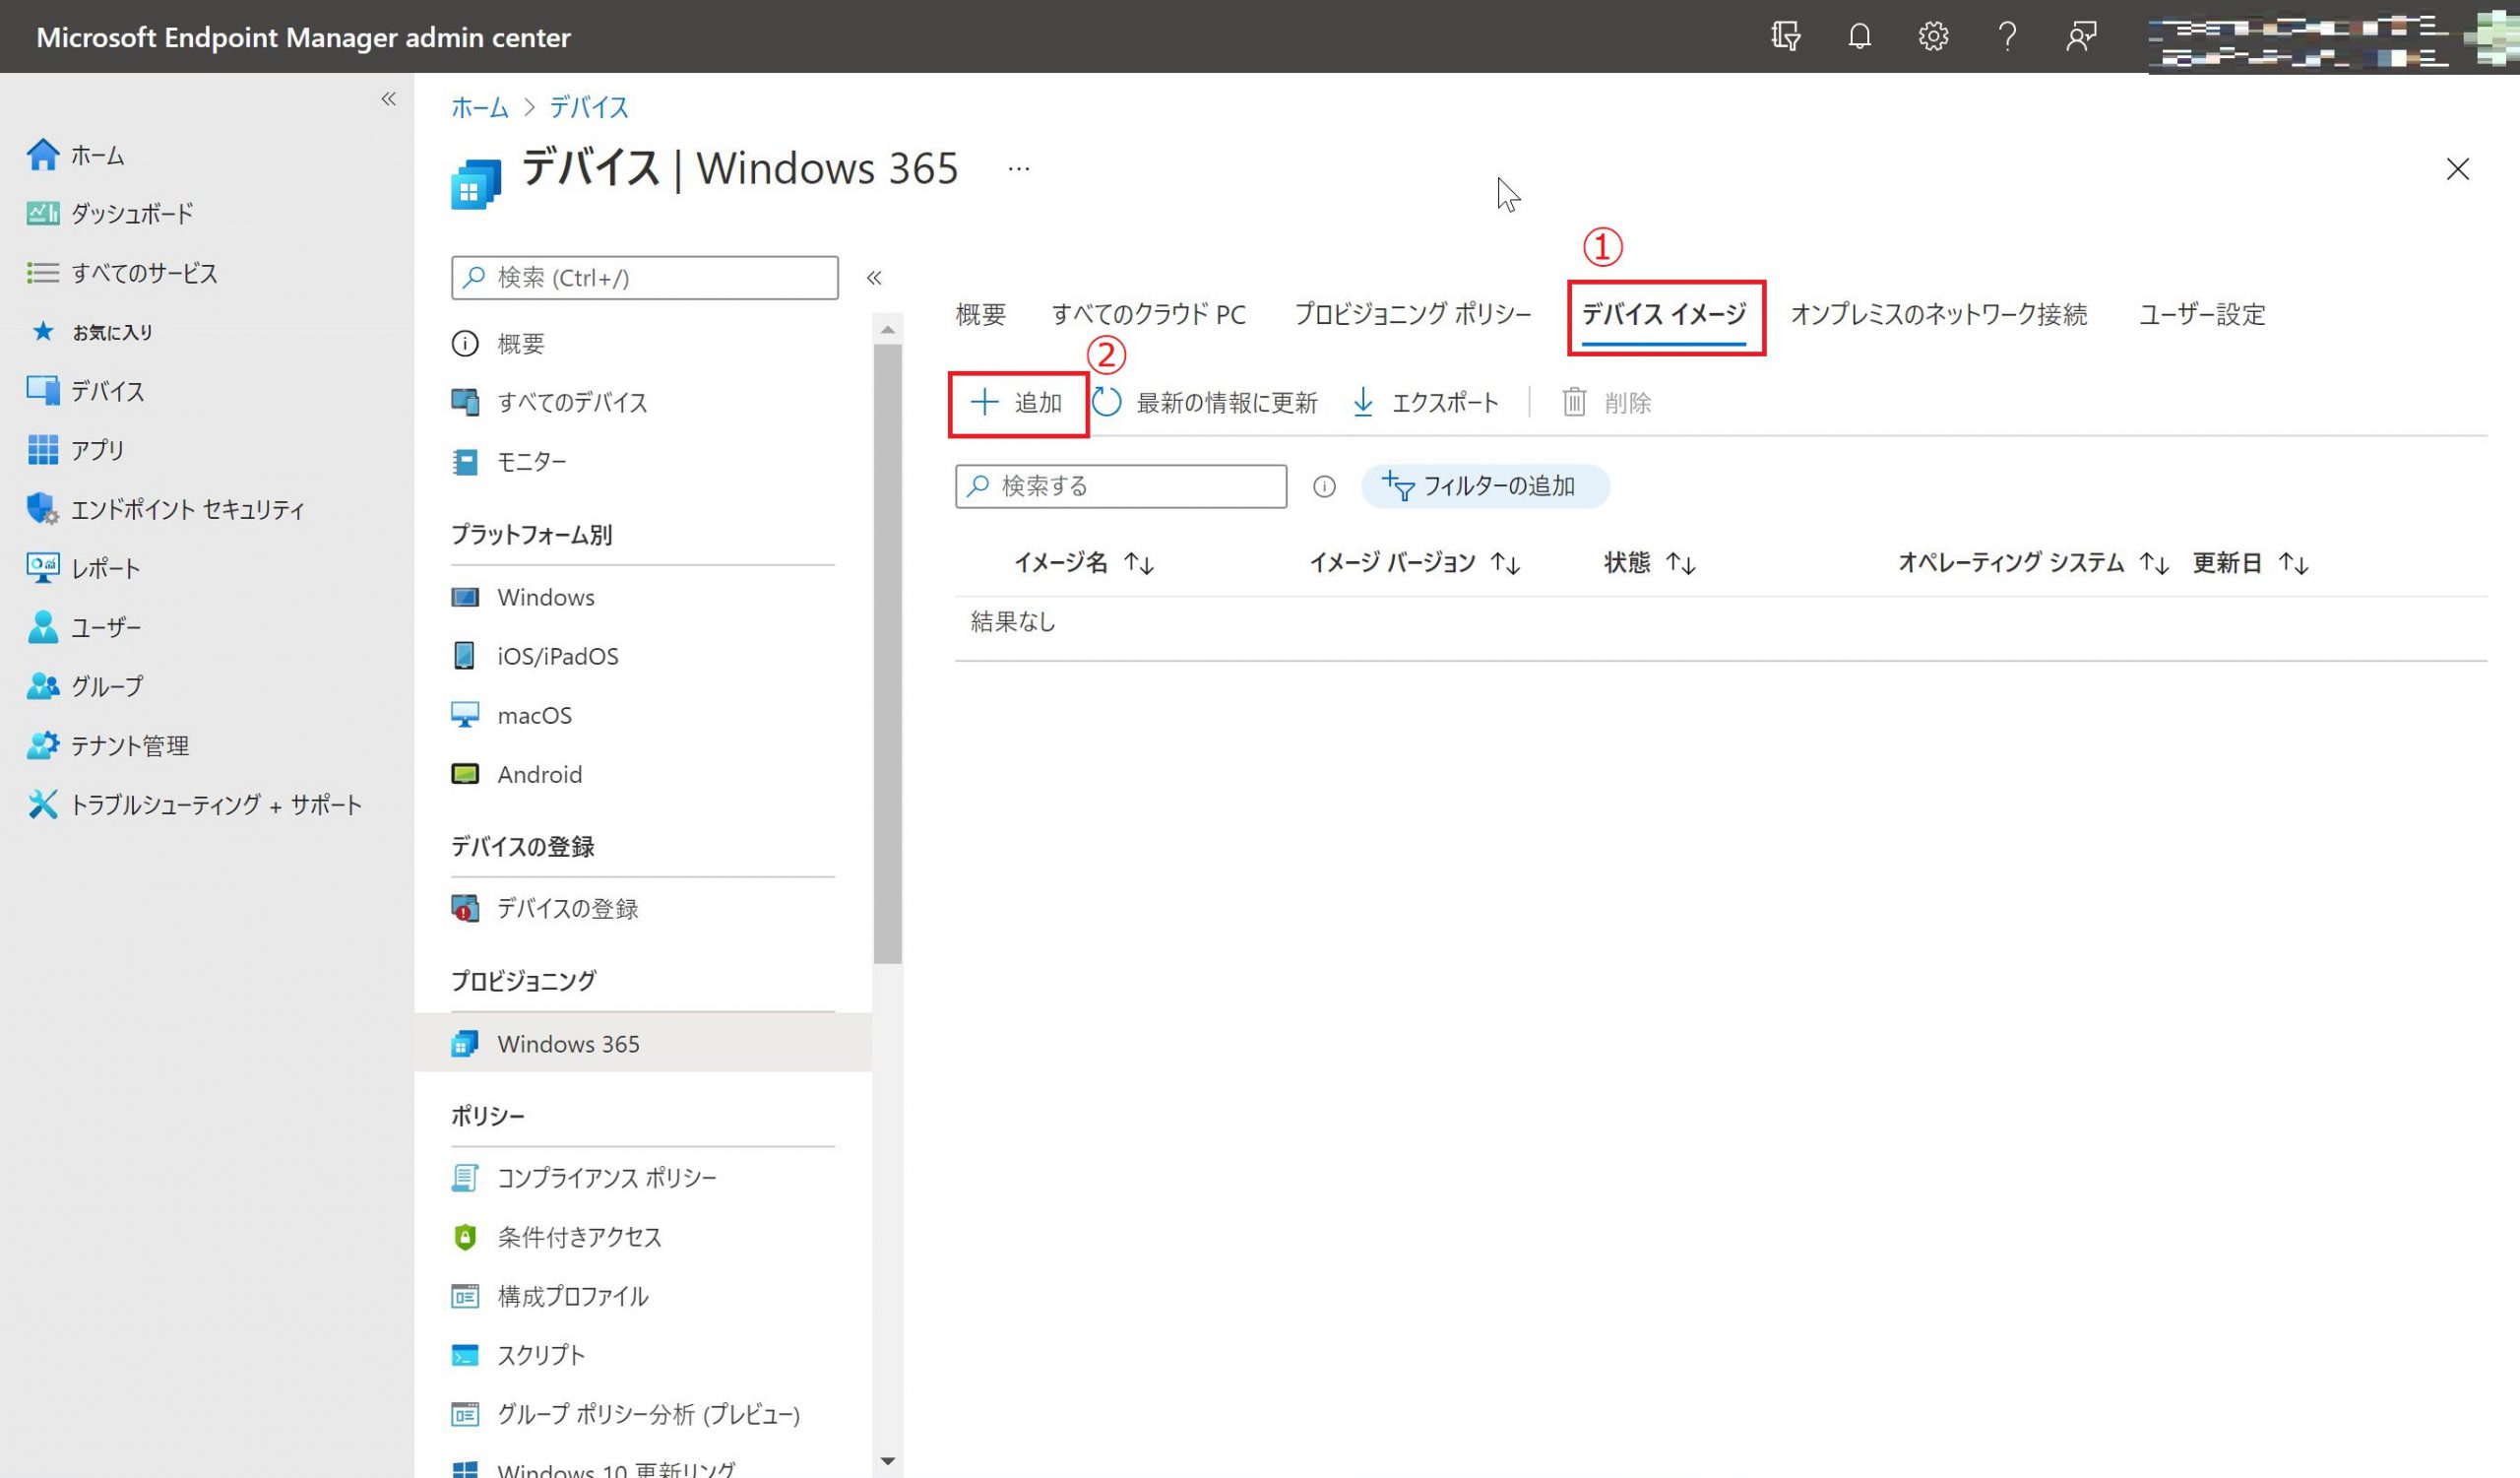Click the Add filter button
The height and width of the screenshot is (1478, 2520).
coord(1484,486)
